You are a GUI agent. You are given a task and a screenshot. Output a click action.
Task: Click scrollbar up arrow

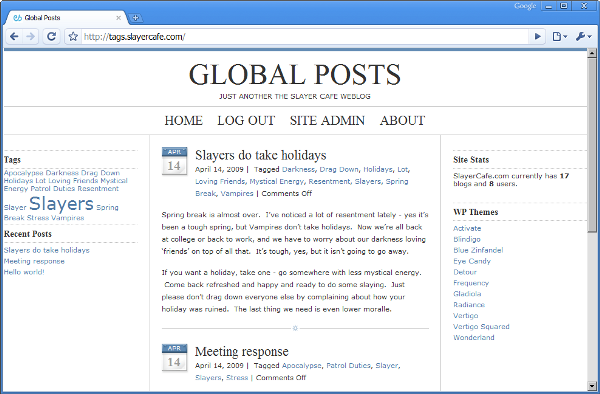(592, 53)
